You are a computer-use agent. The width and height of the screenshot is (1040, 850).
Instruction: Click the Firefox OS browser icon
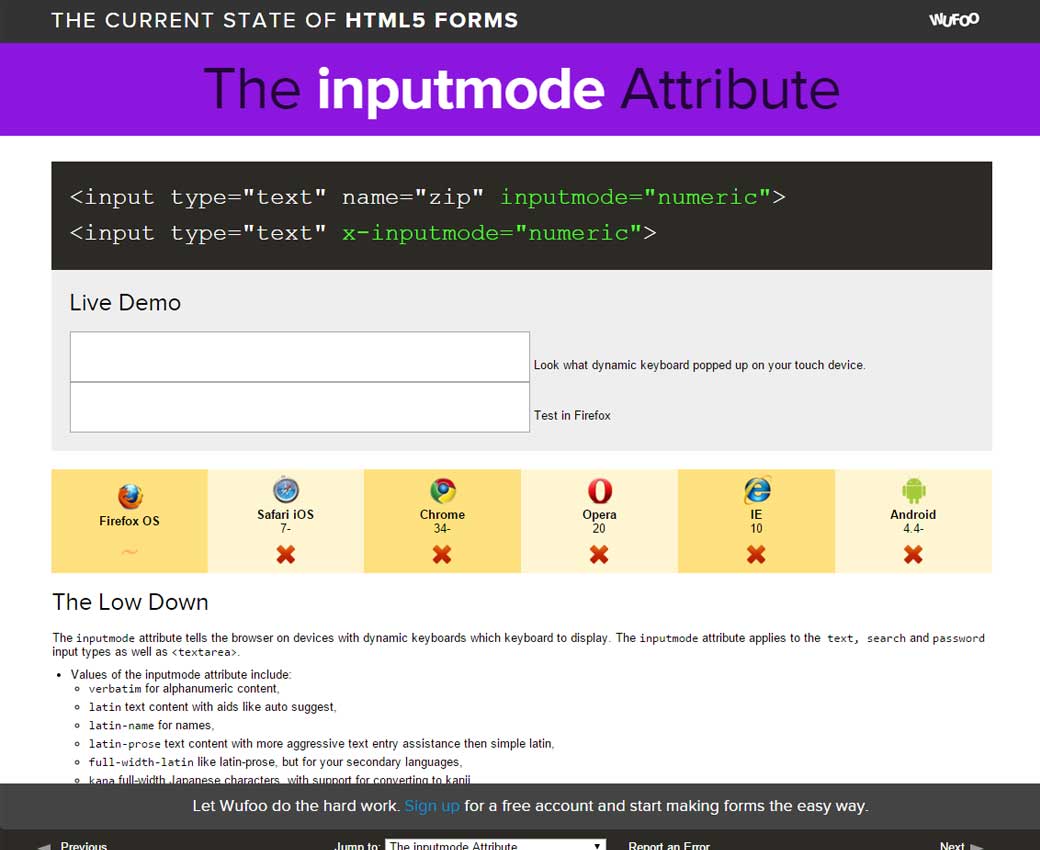click(x=130, y=496)
